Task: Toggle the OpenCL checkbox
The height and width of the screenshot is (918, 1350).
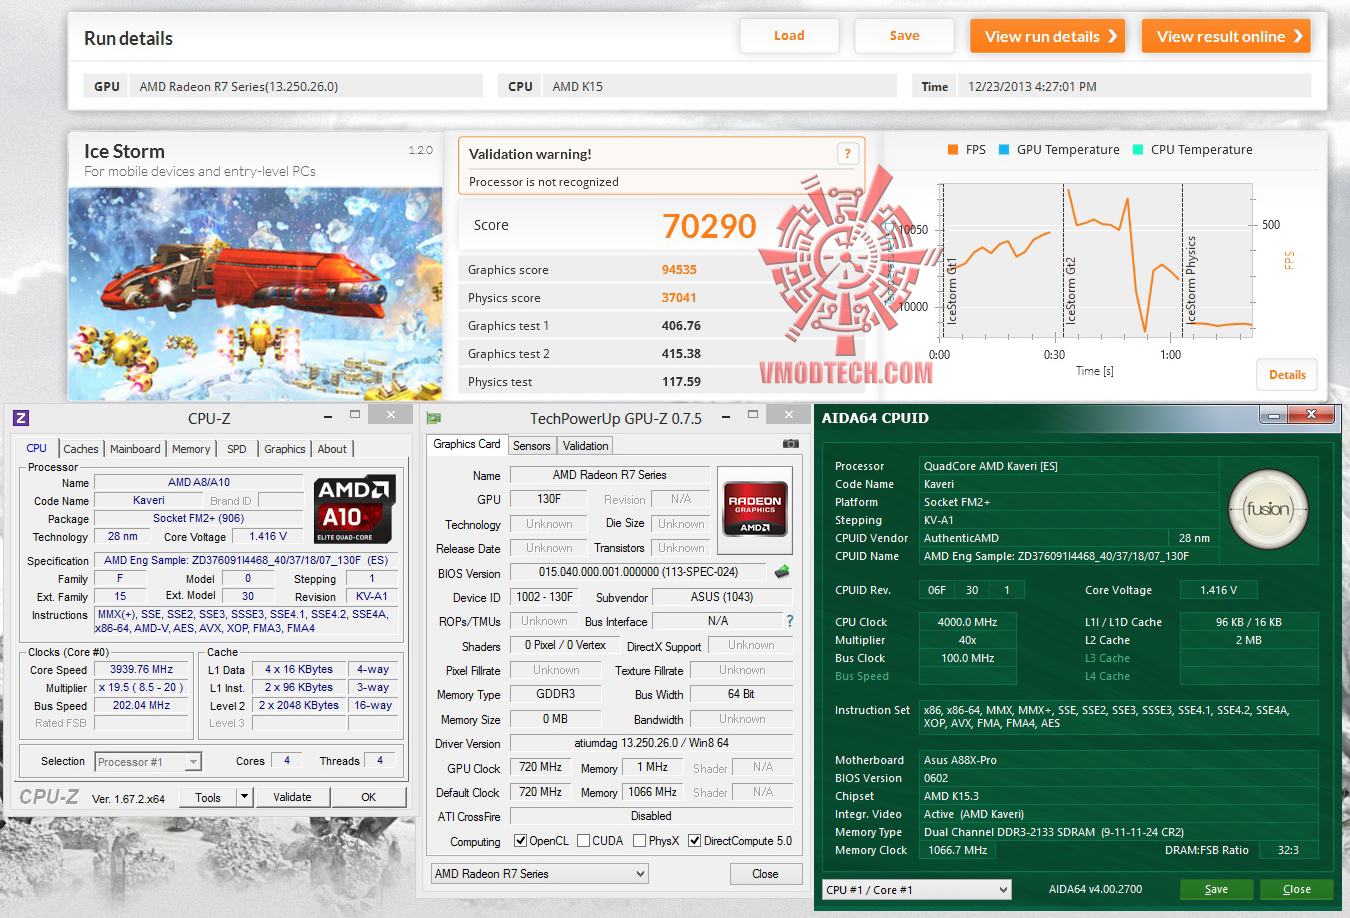Action: (520, 841)
